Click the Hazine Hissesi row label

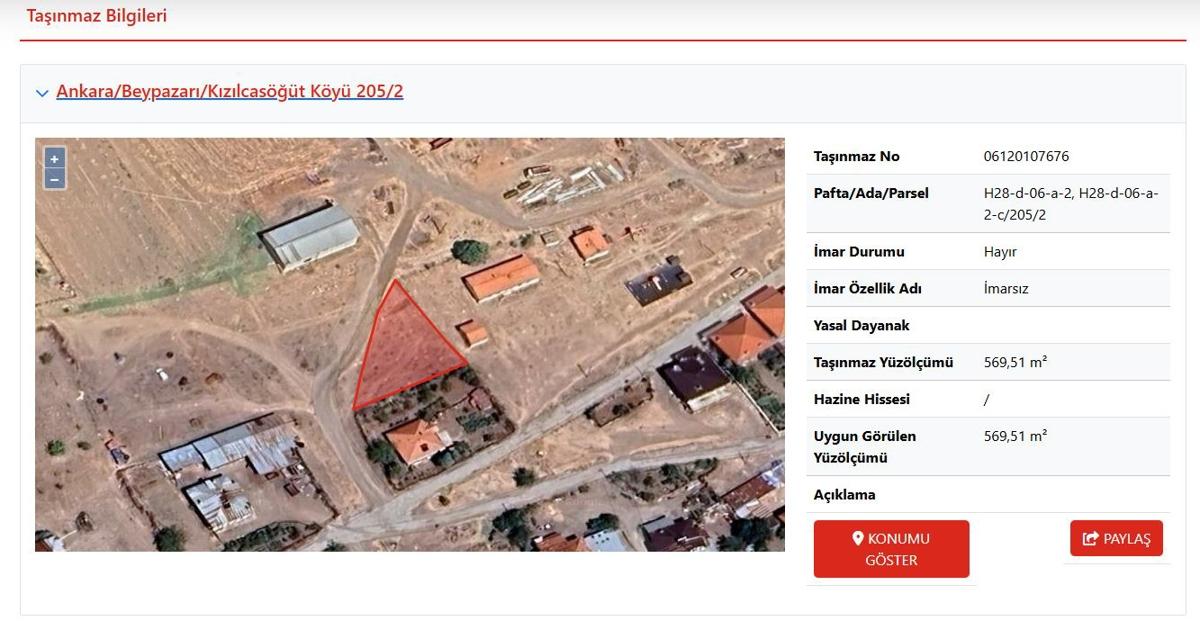(x=862, y=399)
